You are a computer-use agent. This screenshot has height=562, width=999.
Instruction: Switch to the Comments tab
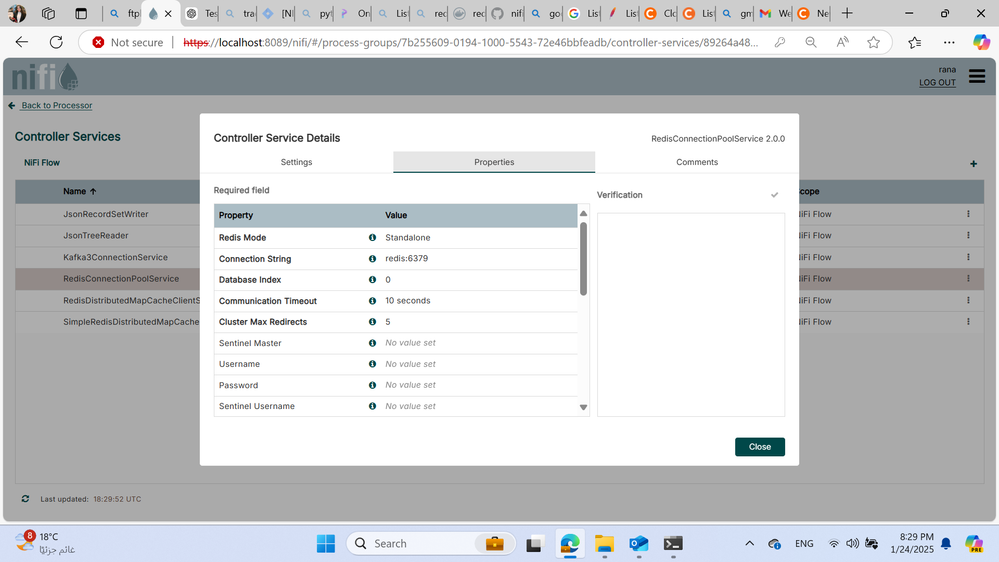pyautogui.click(x=697, y=162)
